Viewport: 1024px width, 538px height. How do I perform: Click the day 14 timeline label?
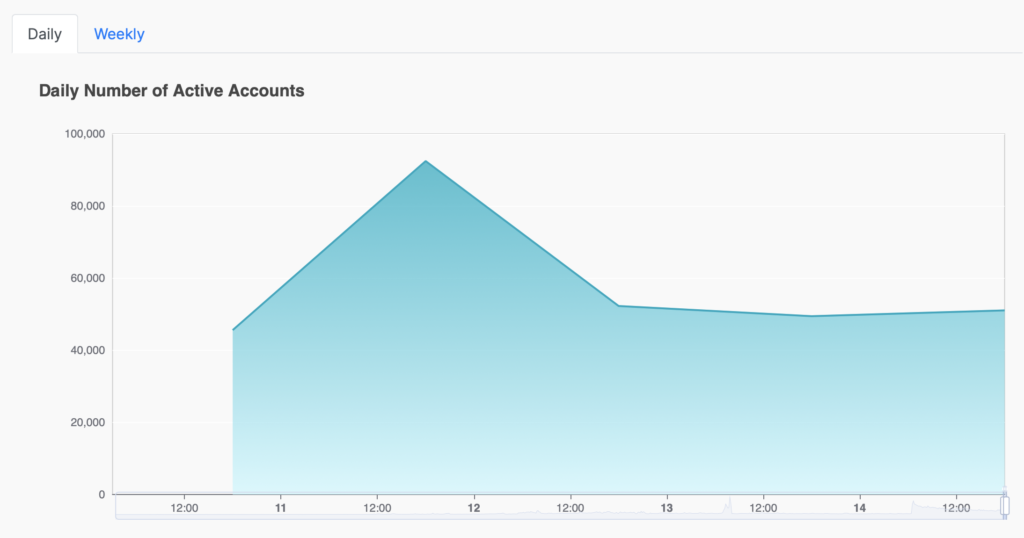[x=859, y=508]
